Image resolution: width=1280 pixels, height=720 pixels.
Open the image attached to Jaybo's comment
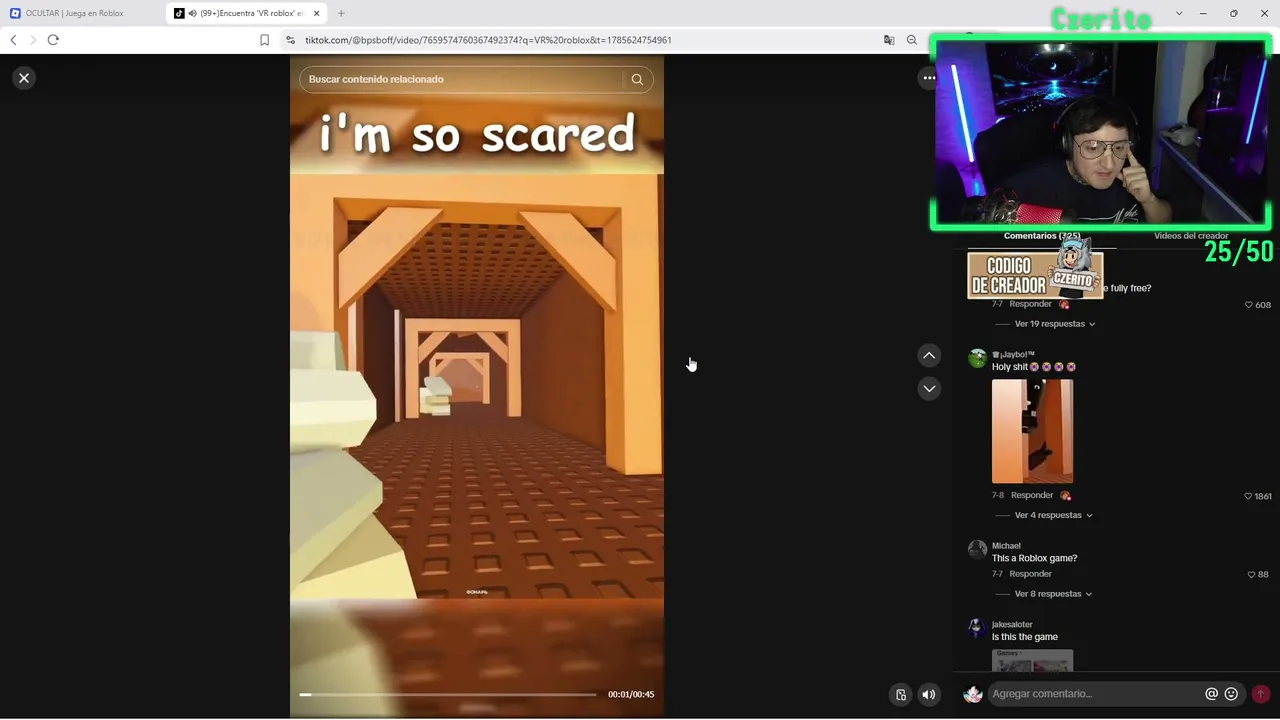point(1032,431)
